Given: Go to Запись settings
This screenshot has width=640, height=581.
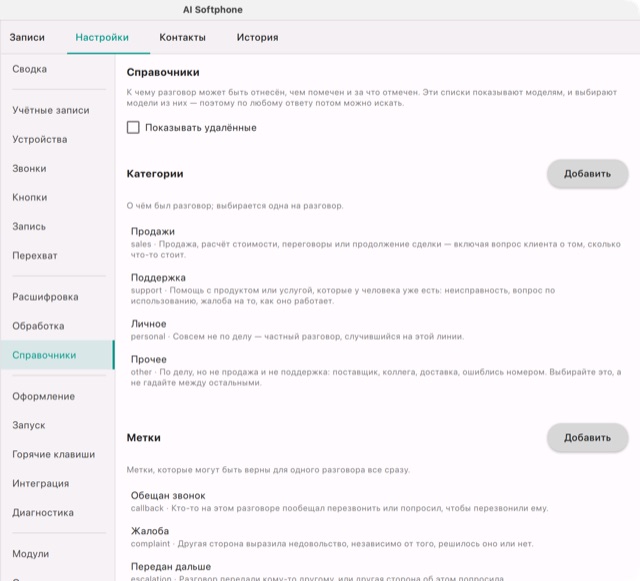Looking at the screenshot, I should (x=57, y=226).
